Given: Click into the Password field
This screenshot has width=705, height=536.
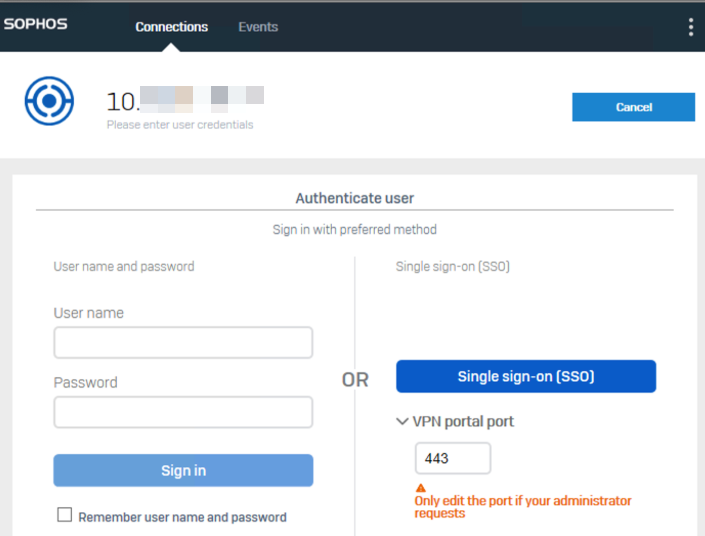Looking at the screenshot, I should (183, 412).
